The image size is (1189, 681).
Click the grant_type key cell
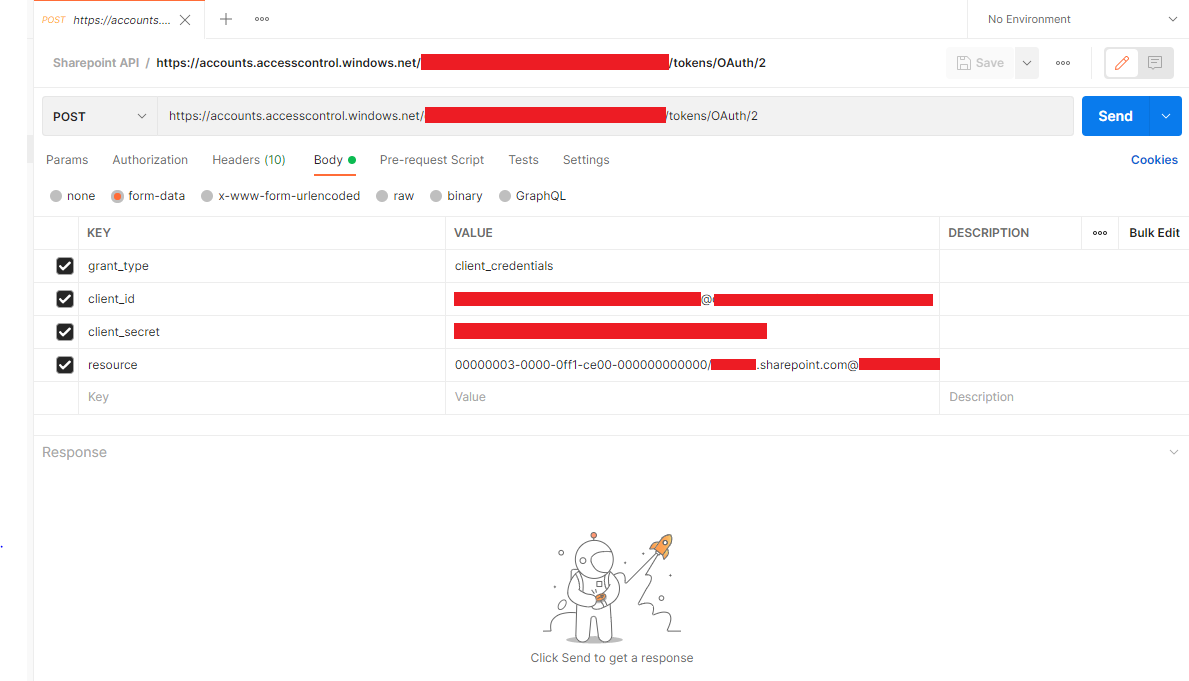click(262, 266)
